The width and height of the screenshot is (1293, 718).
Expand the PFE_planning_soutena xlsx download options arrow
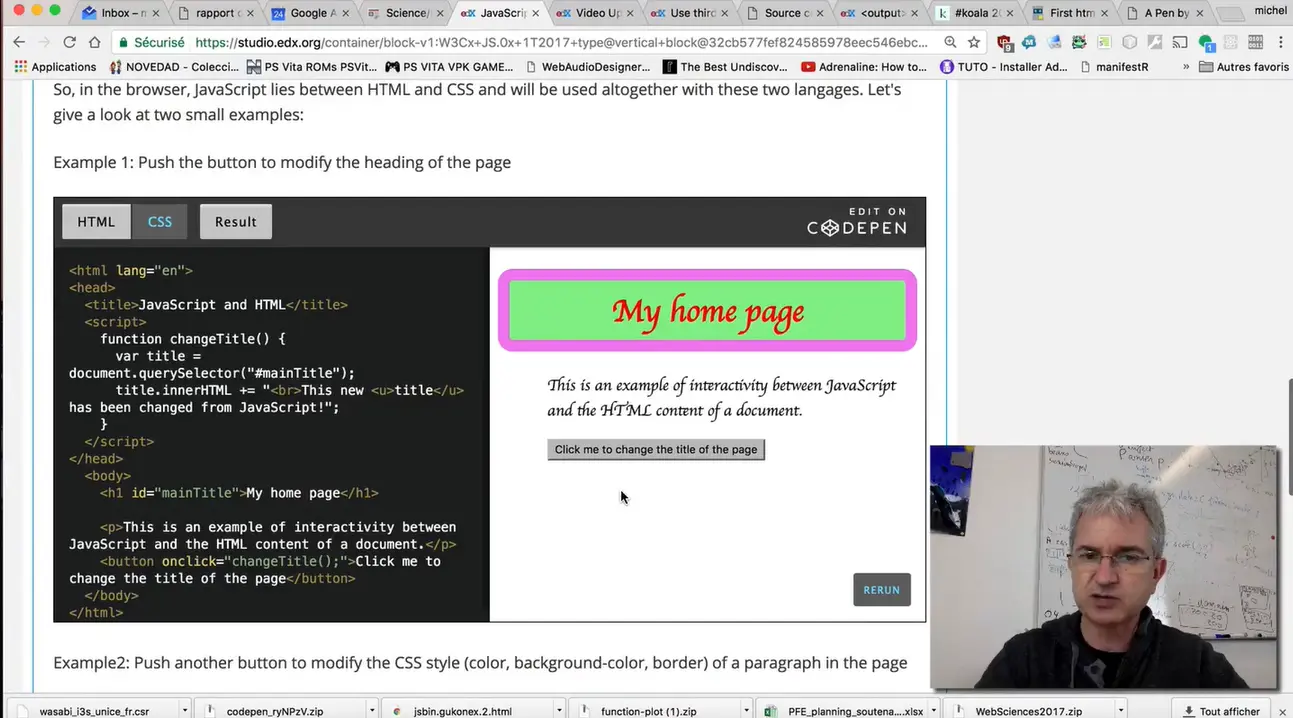pyautogui.click(x=936, y=711)
